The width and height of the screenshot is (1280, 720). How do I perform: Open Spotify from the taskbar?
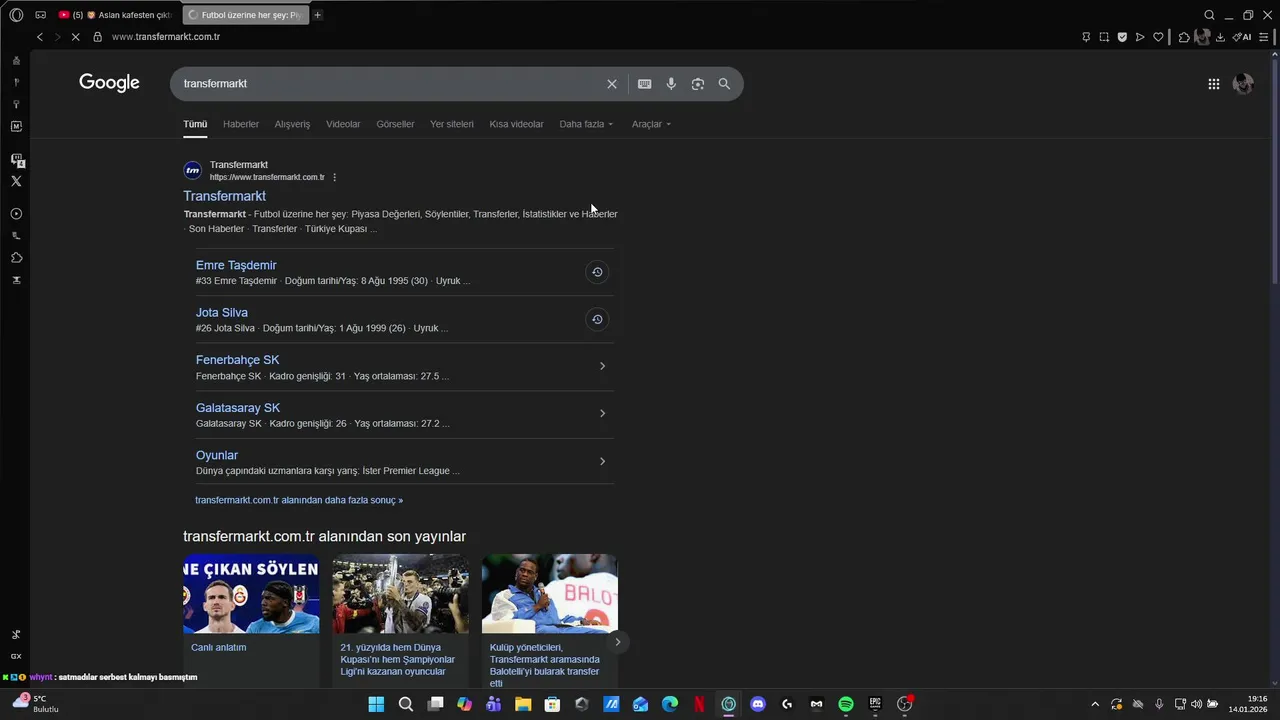[x=846, y=704]
